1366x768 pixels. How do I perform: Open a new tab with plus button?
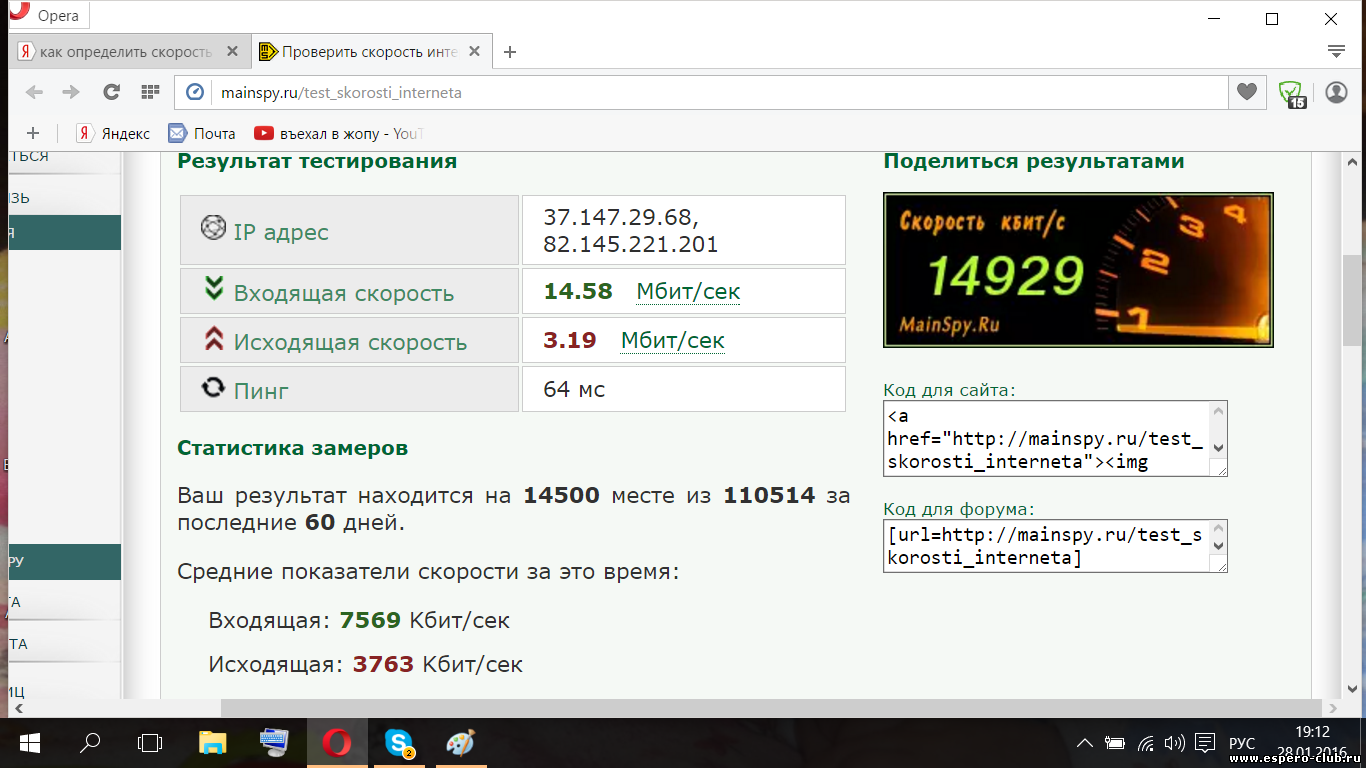point(510,52)
